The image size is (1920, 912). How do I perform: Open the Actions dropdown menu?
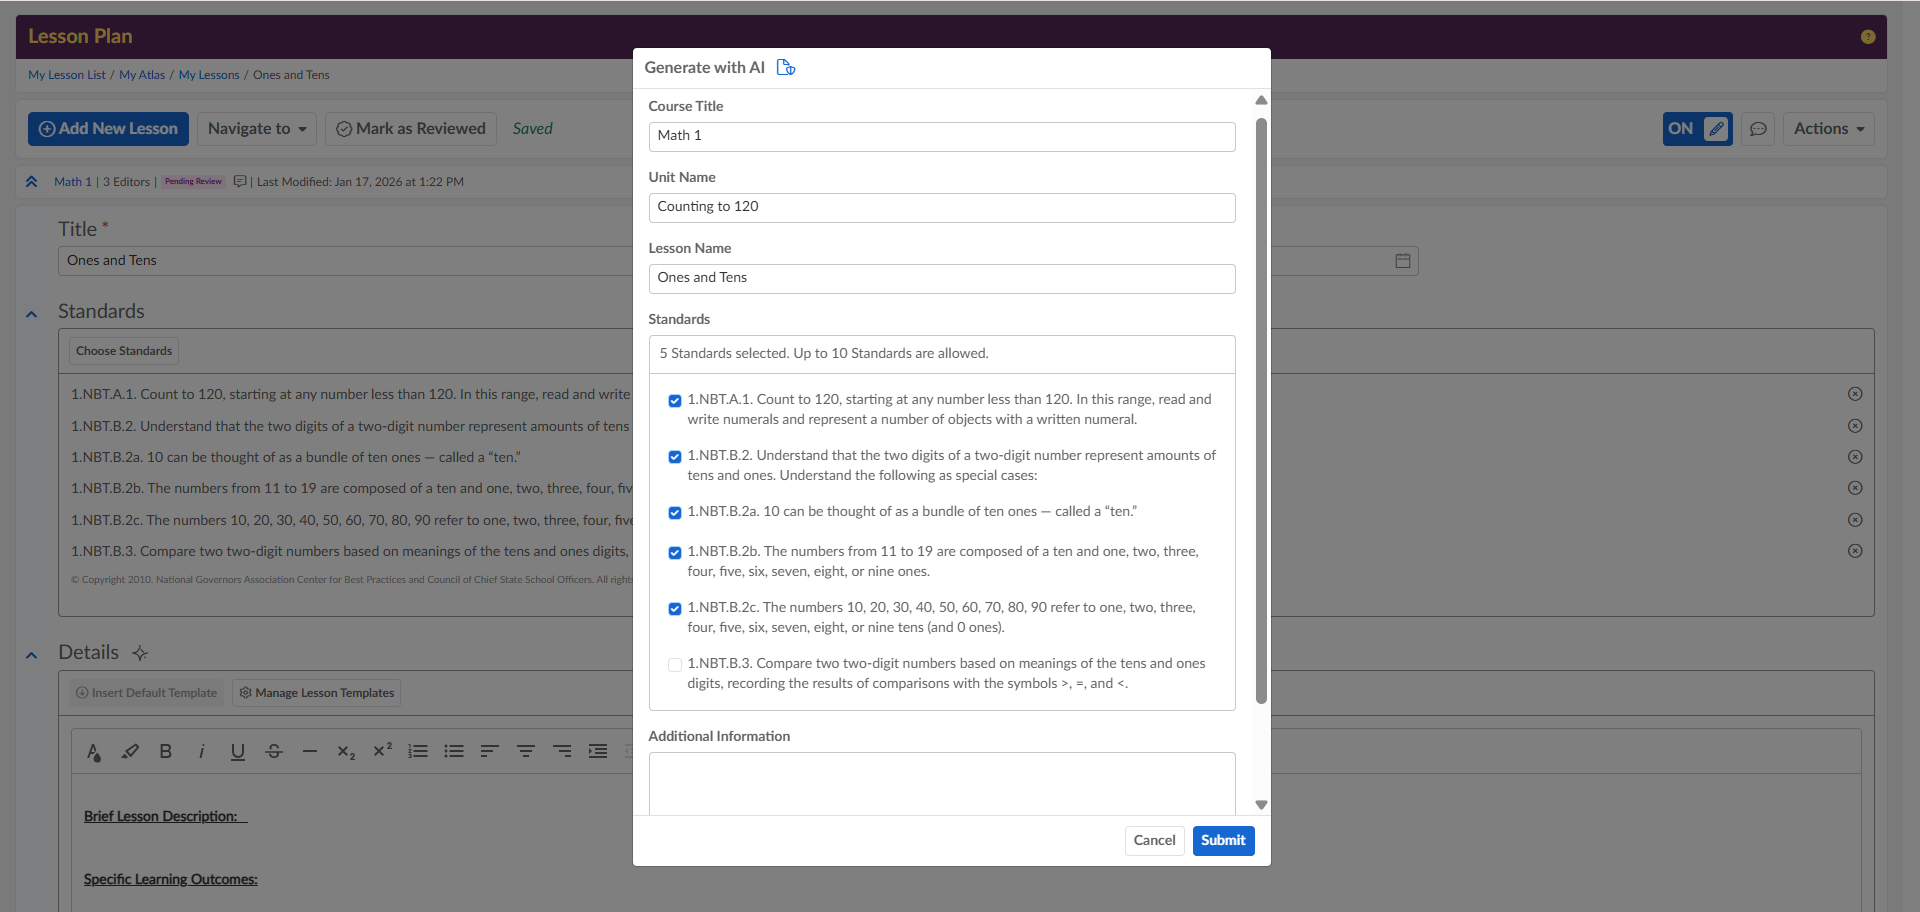pyautogui.click(x=1827, y=129)
